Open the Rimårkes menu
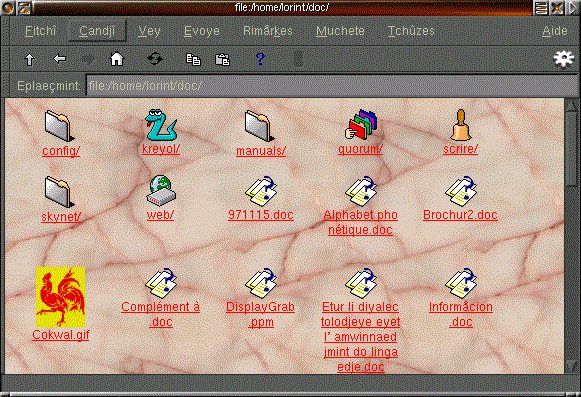 [x=268, y=31]
